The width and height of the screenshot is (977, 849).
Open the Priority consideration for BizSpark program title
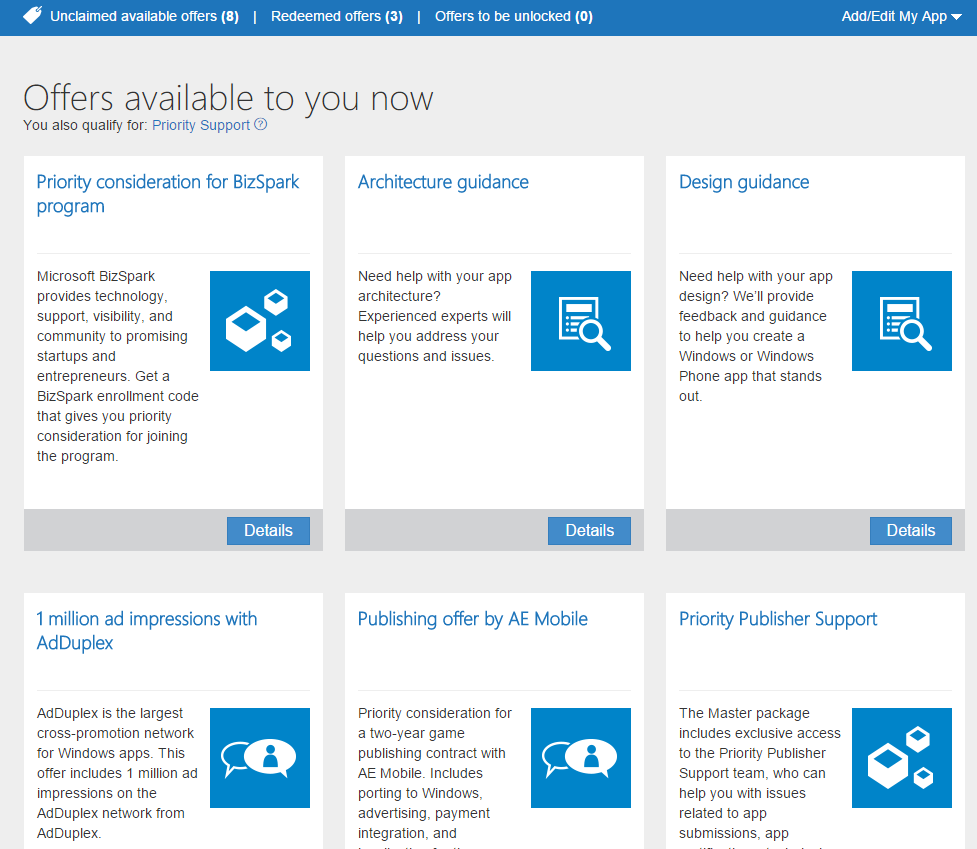168,194
